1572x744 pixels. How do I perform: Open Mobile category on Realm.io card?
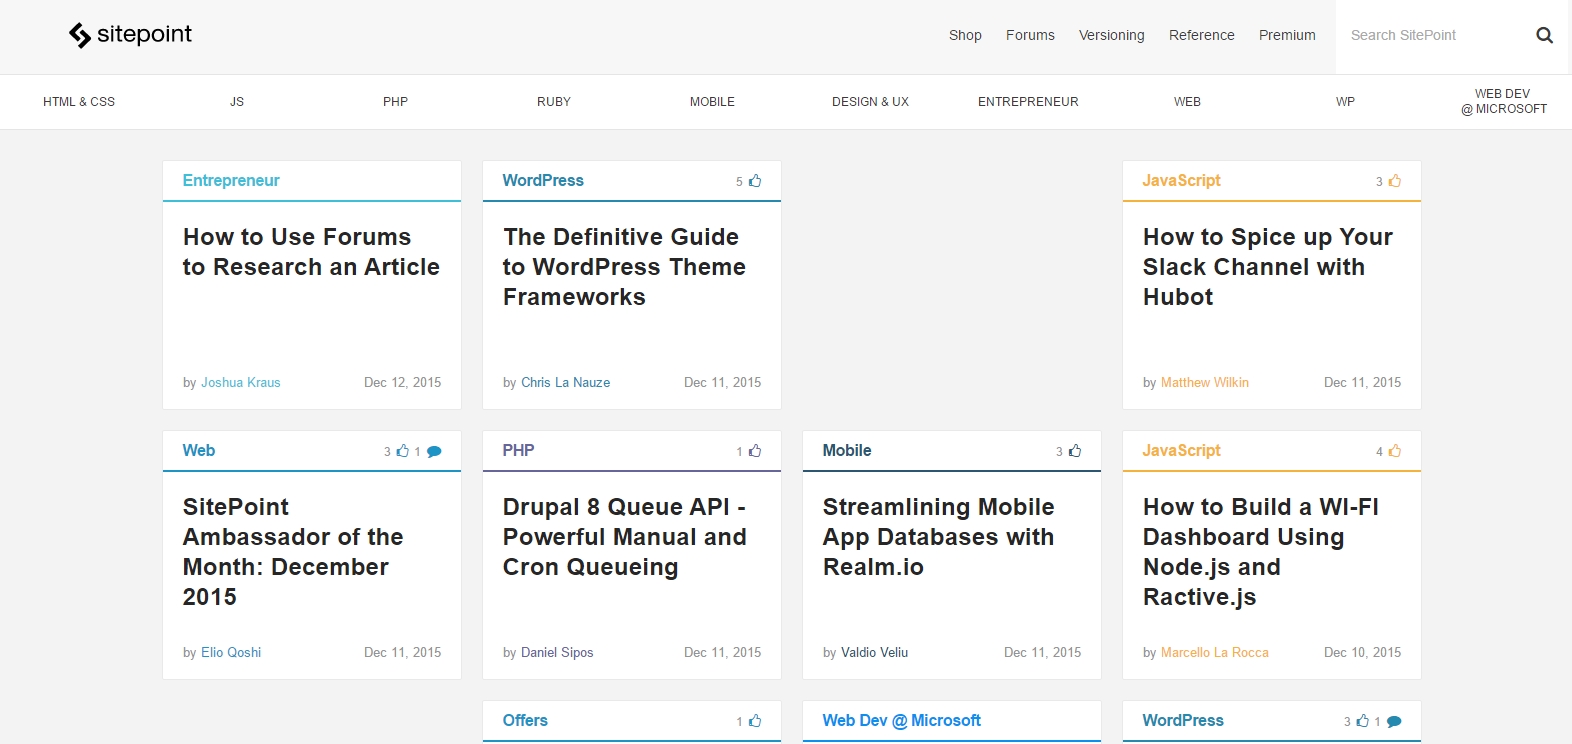coord(847,451)
